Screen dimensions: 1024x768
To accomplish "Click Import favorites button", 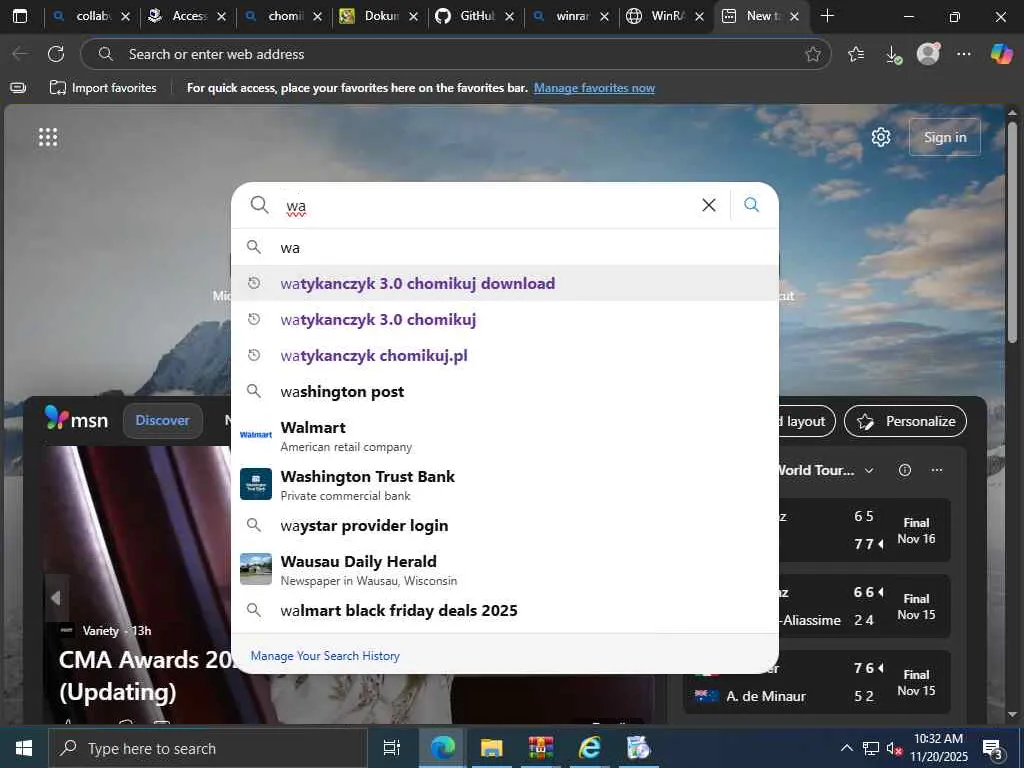I will click(x=103, y=88).
